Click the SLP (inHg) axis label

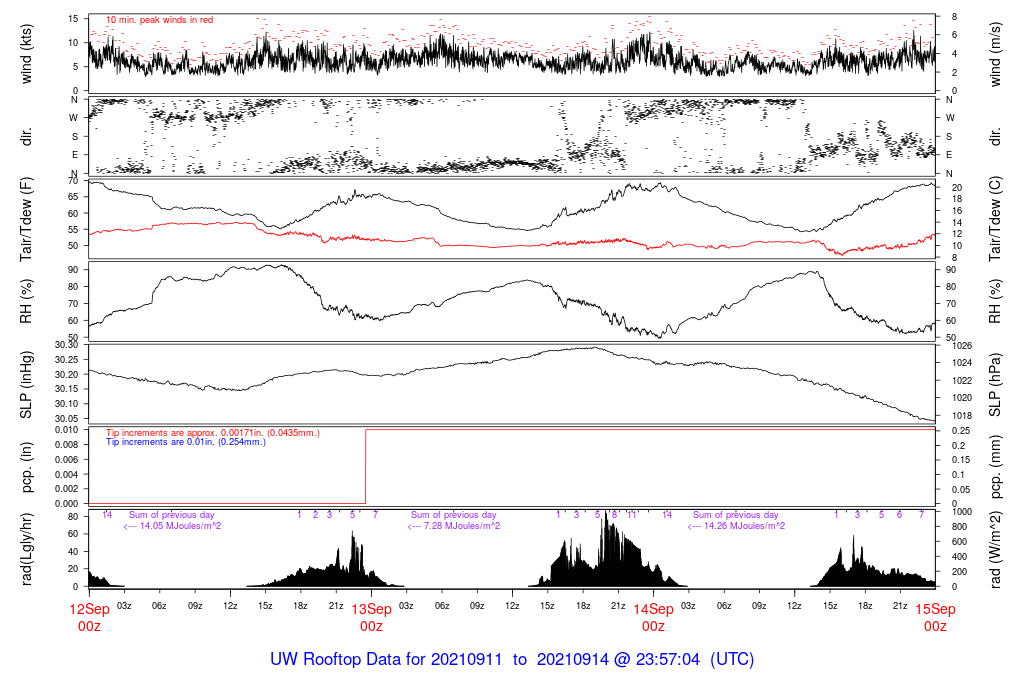point(27,385)
